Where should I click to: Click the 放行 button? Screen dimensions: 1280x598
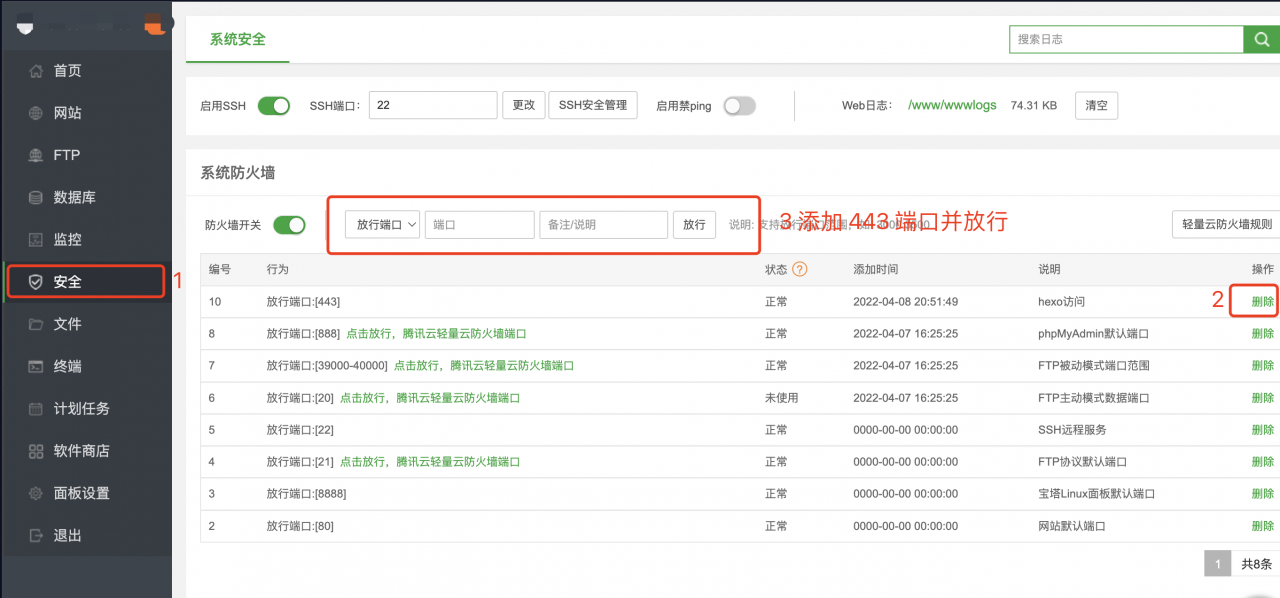coord(694,225)
